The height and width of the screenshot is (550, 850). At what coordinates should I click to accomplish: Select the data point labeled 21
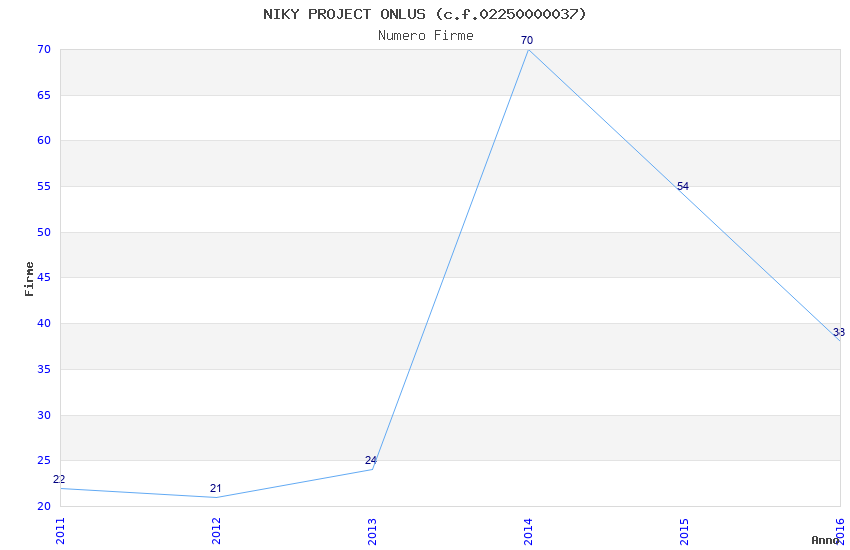click(215, 488)
